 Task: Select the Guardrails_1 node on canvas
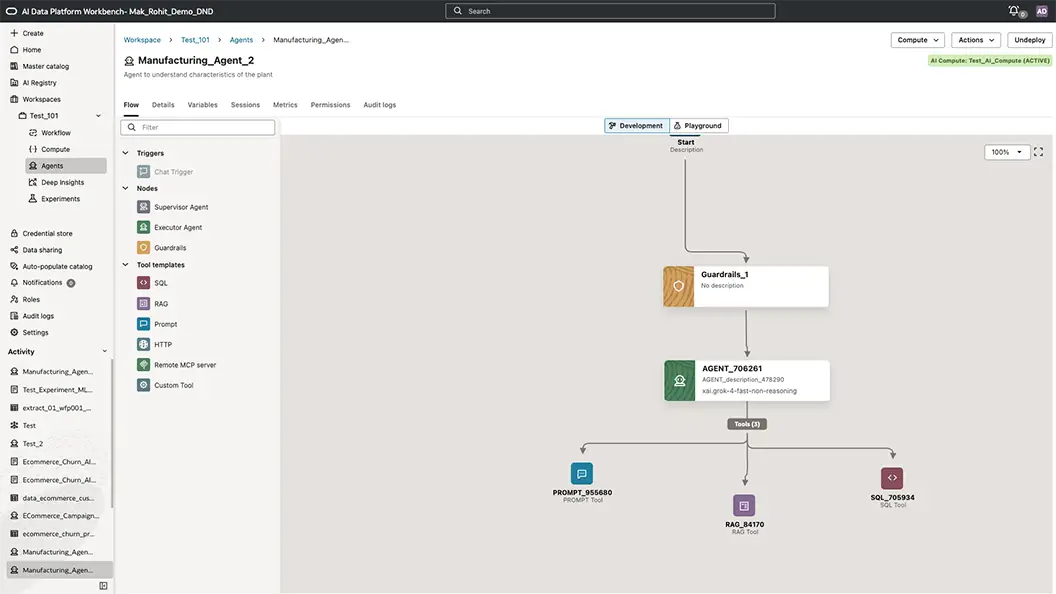click(x=746, y=286)
